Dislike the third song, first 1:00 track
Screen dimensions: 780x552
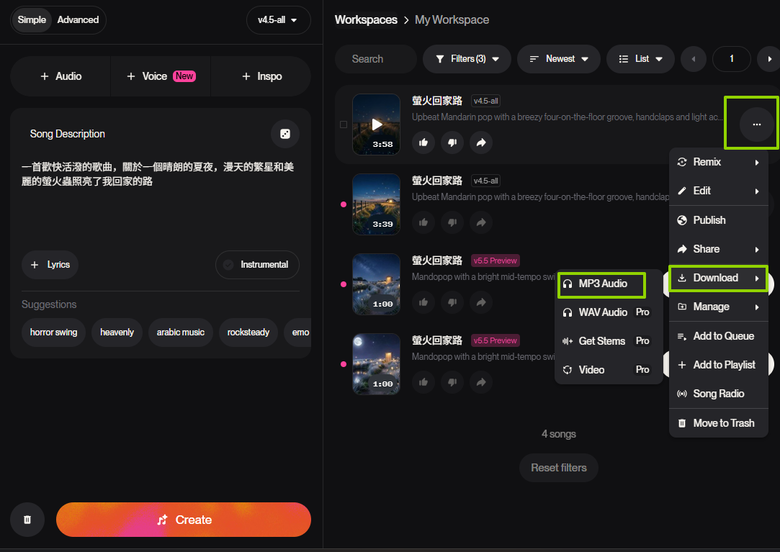pos(452,302)
